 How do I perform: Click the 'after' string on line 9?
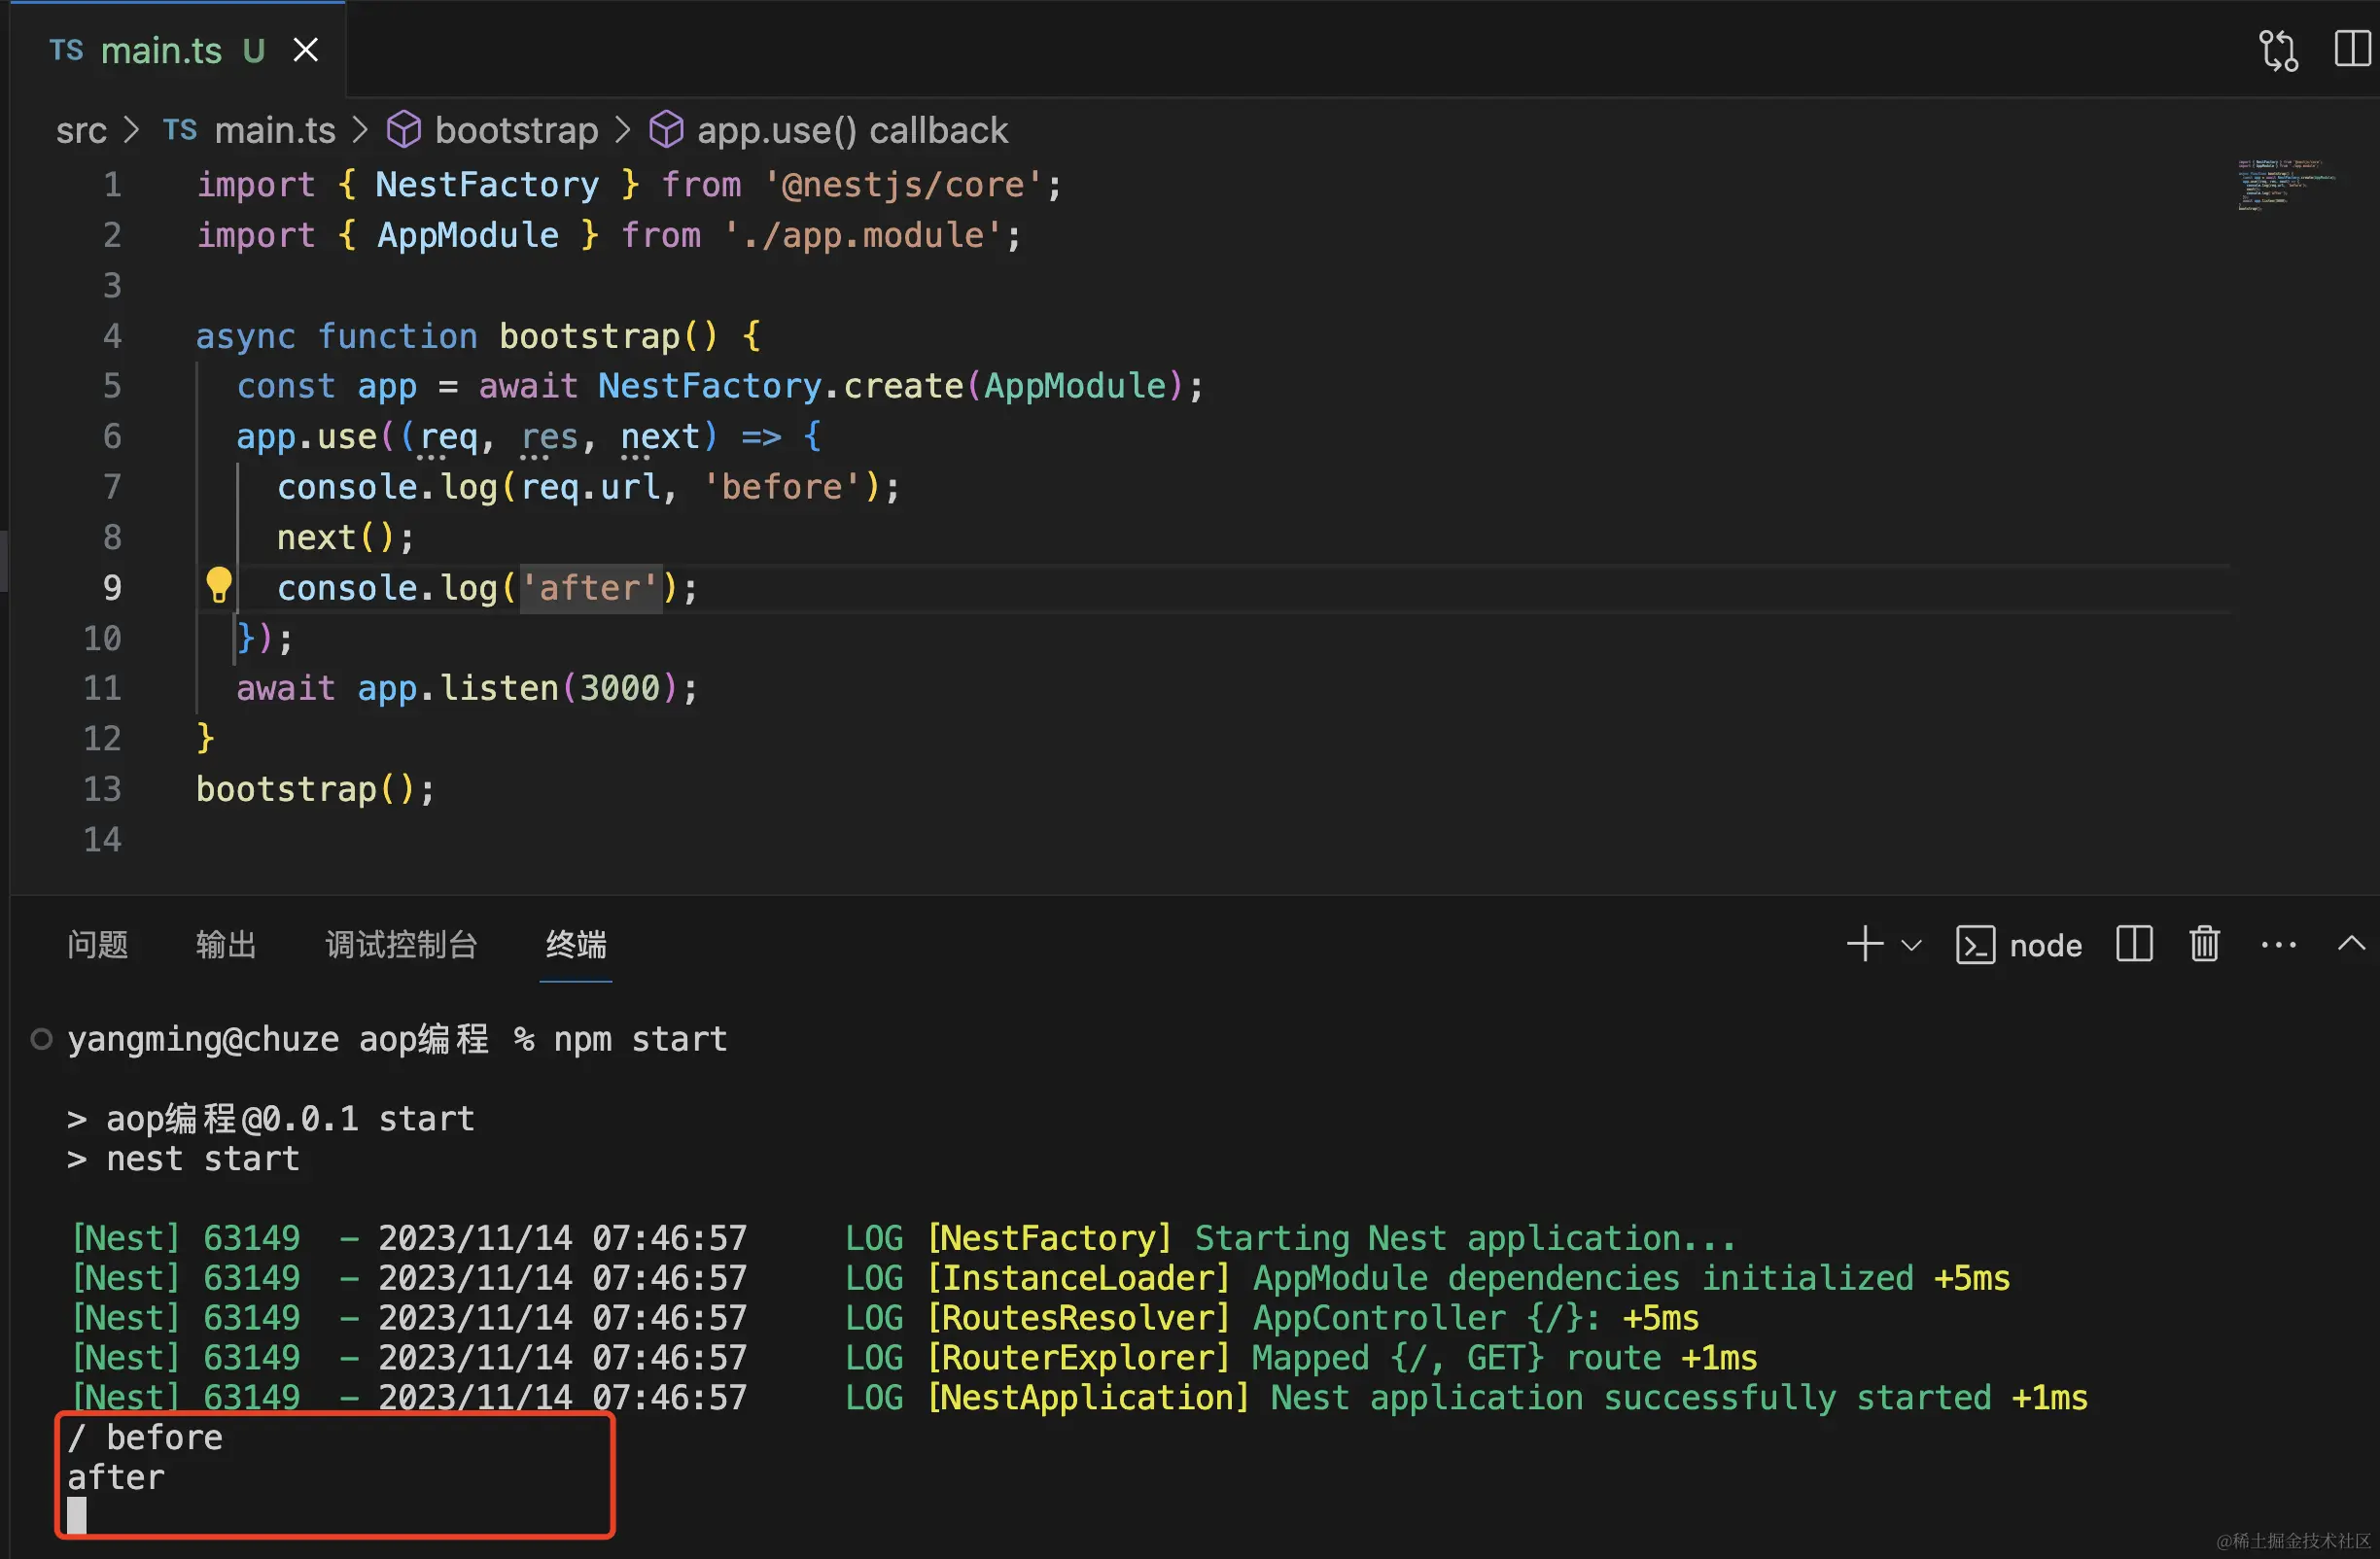(x=590, y=588)
